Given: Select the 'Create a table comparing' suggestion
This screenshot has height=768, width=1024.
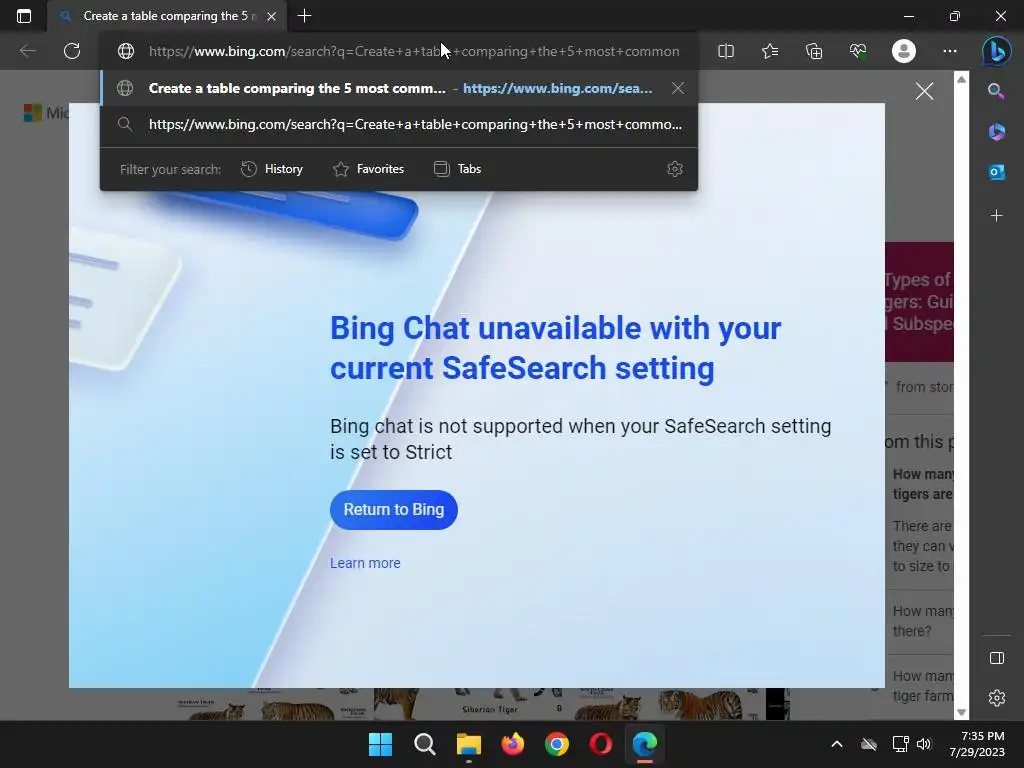Looking at the screenshot, I should pos(398,88).
